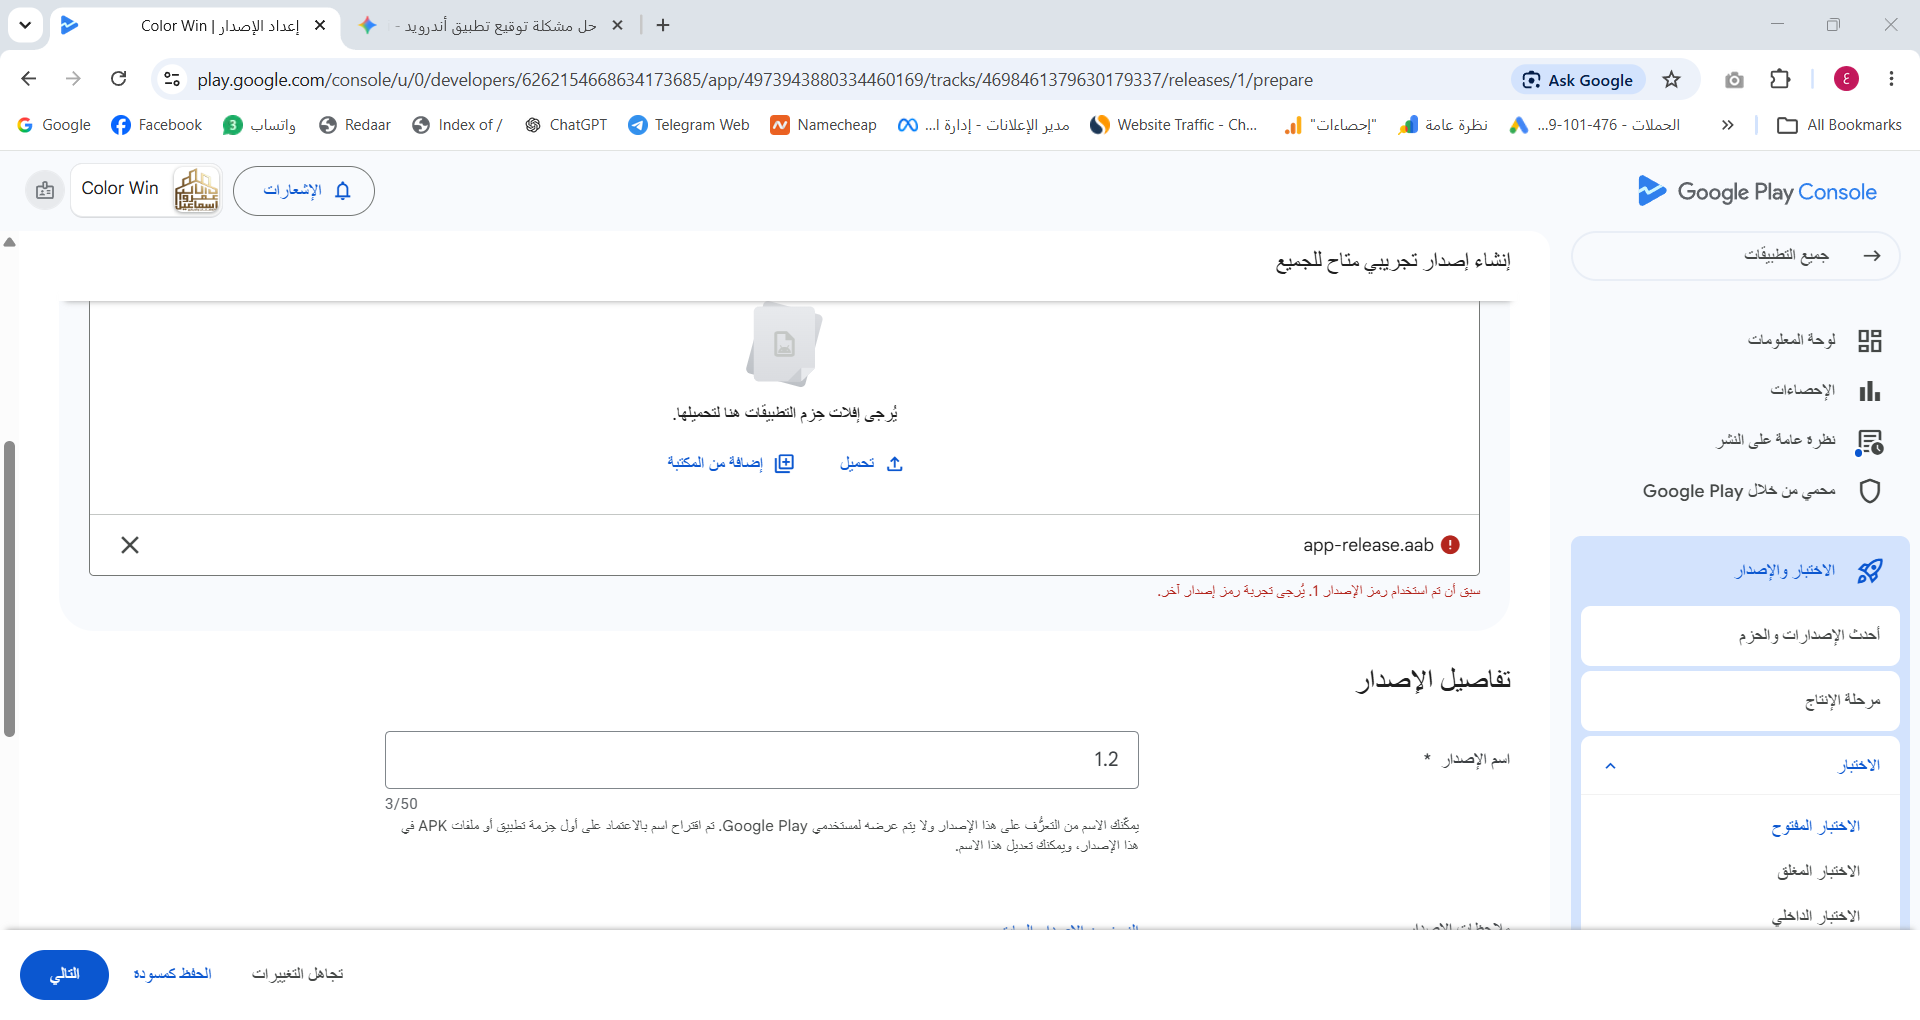This screenshot has height=1020, width=1920.
Task: Open the Namecheap bookmark
Action: coord(823,125)
